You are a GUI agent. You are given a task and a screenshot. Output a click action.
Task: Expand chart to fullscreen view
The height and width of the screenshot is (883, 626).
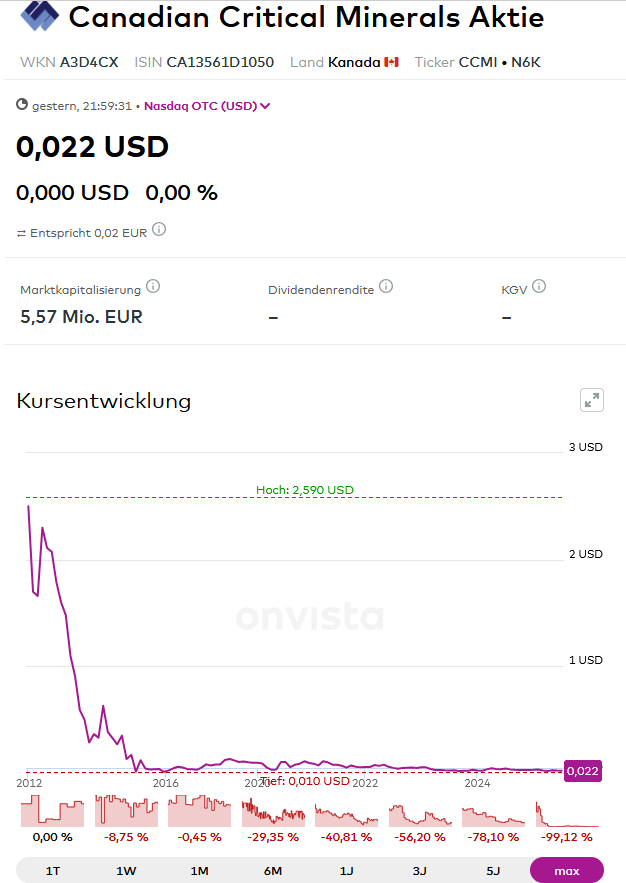[592, 400]
